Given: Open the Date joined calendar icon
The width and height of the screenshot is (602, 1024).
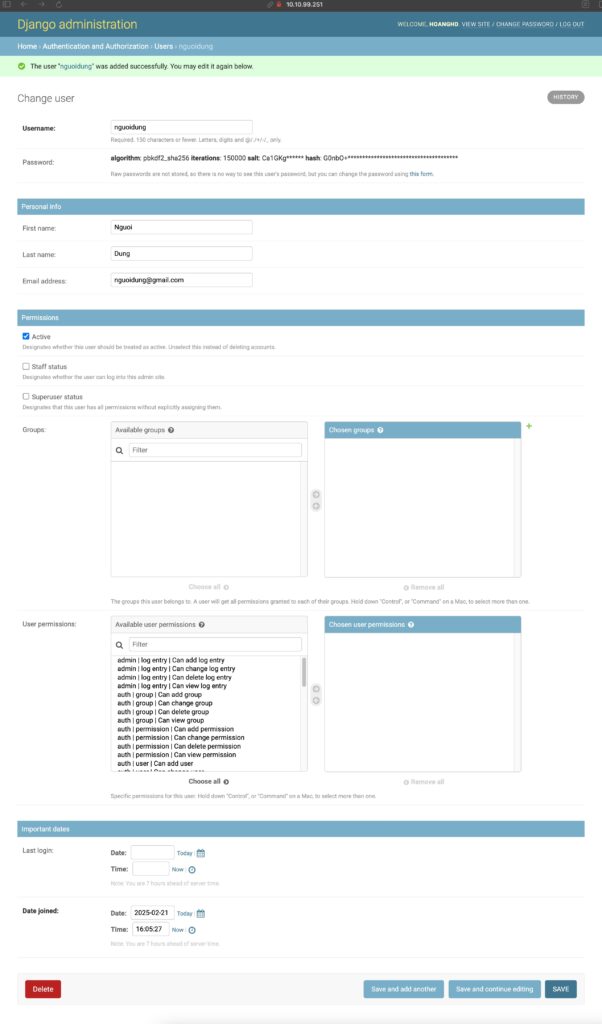Looking at the screenshot, I should click(200, 914).
